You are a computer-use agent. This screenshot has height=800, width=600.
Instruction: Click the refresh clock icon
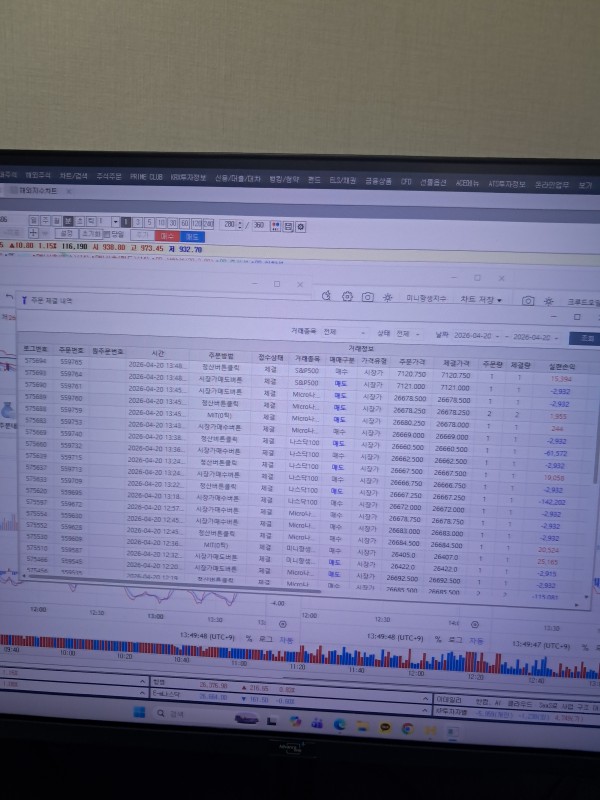point(327,295)
